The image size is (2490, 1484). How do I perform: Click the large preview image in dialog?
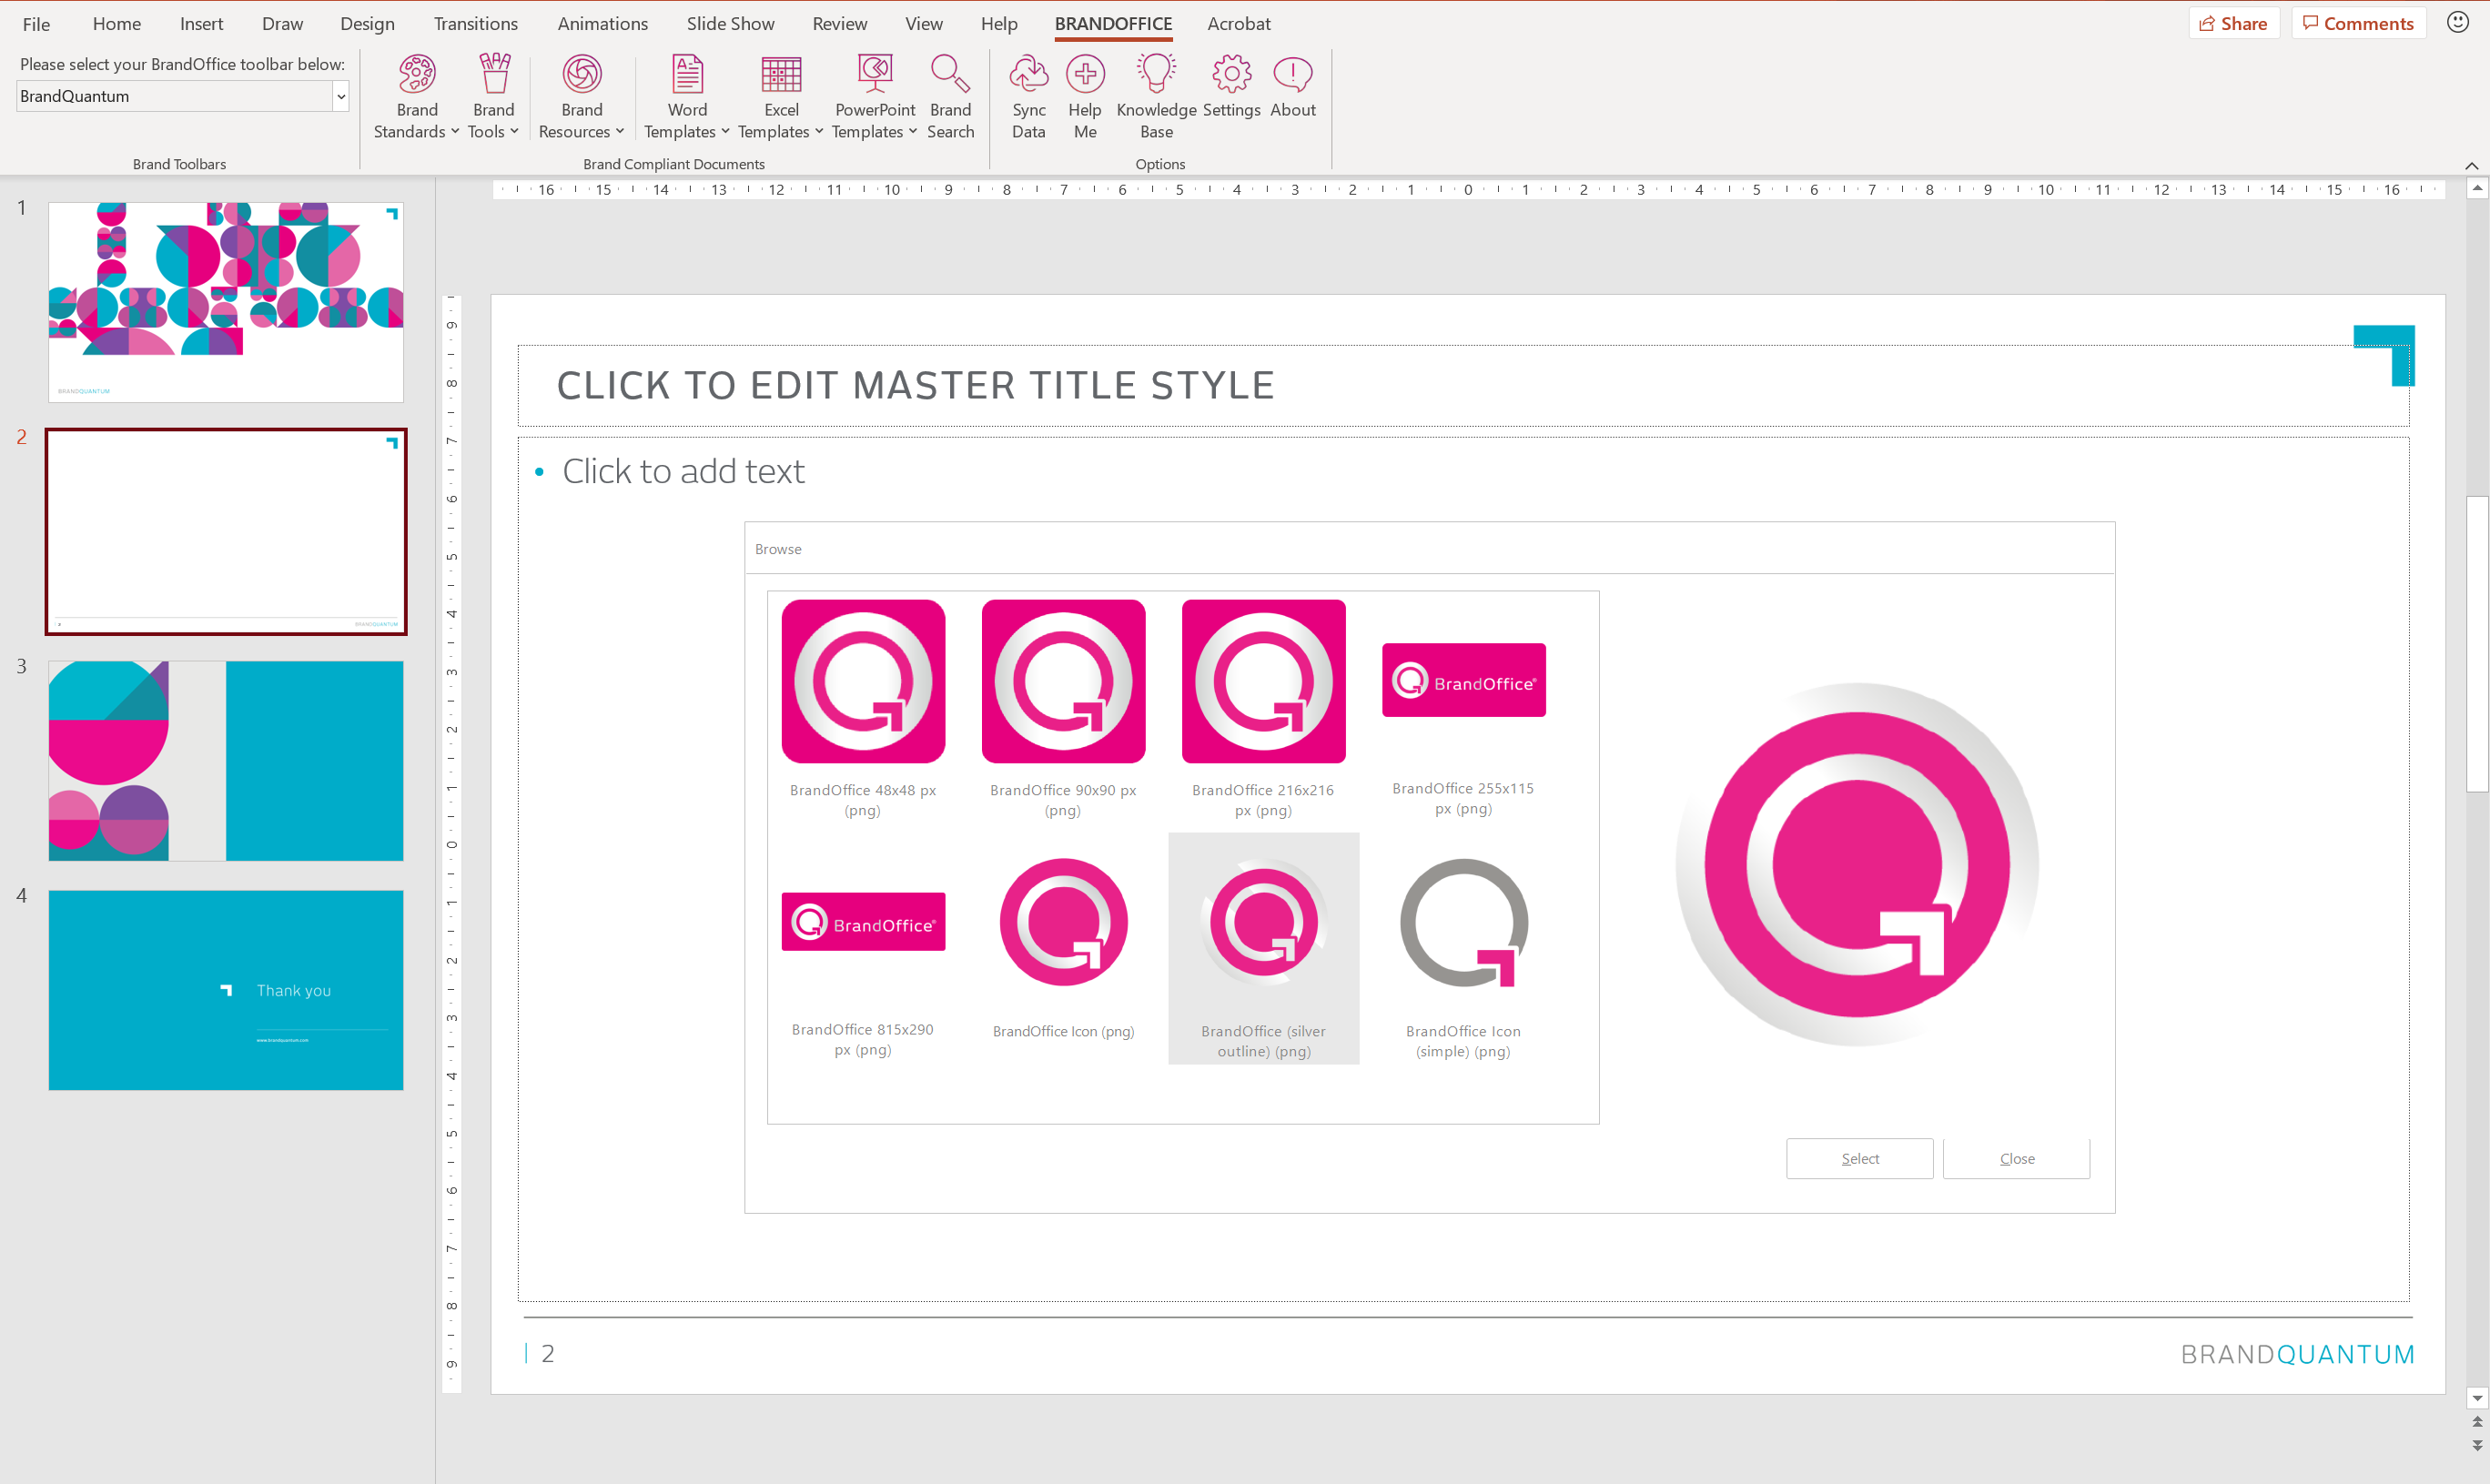coord(1857,864)
